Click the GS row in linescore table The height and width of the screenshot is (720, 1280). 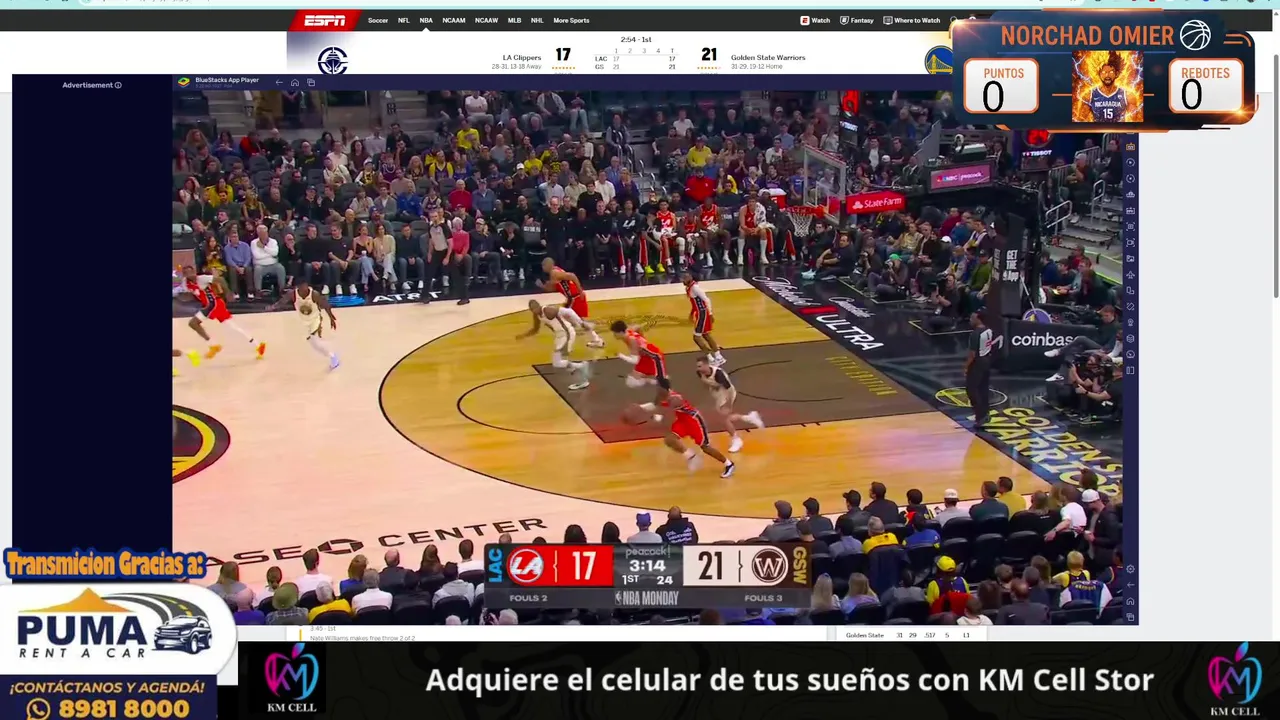(636, 67)
